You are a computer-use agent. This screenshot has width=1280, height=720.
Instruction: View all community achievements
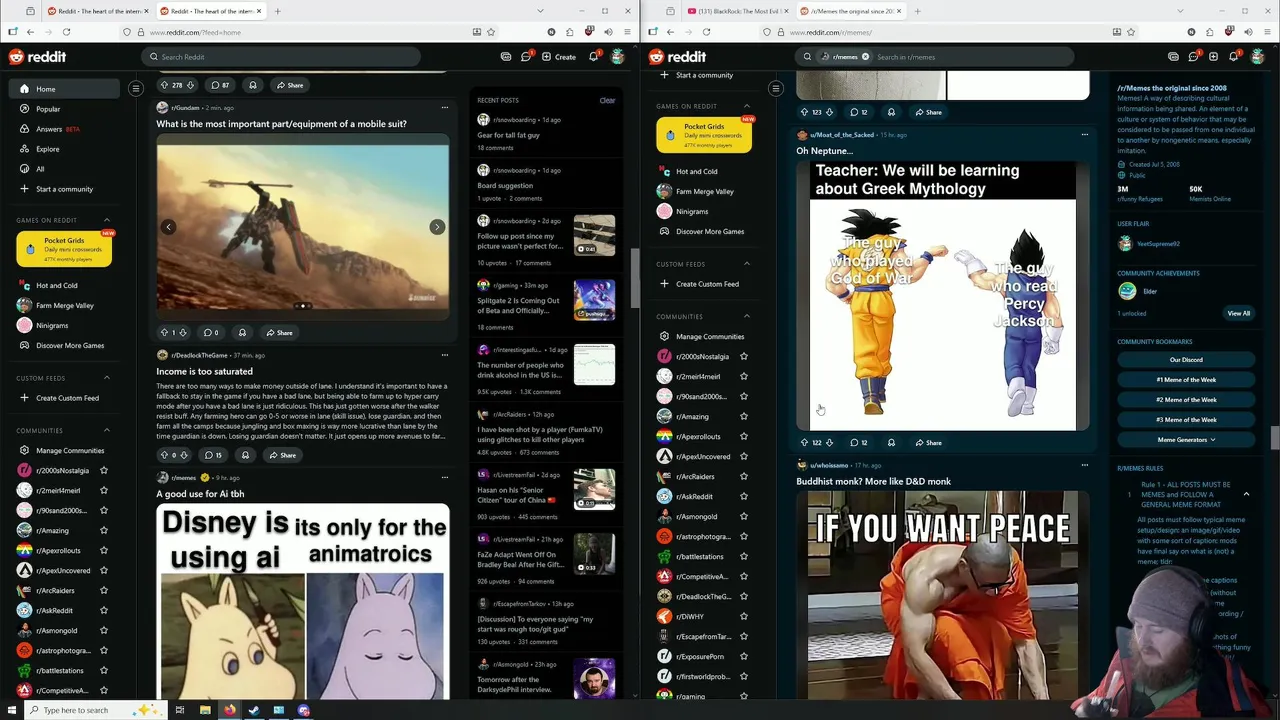1238,313
